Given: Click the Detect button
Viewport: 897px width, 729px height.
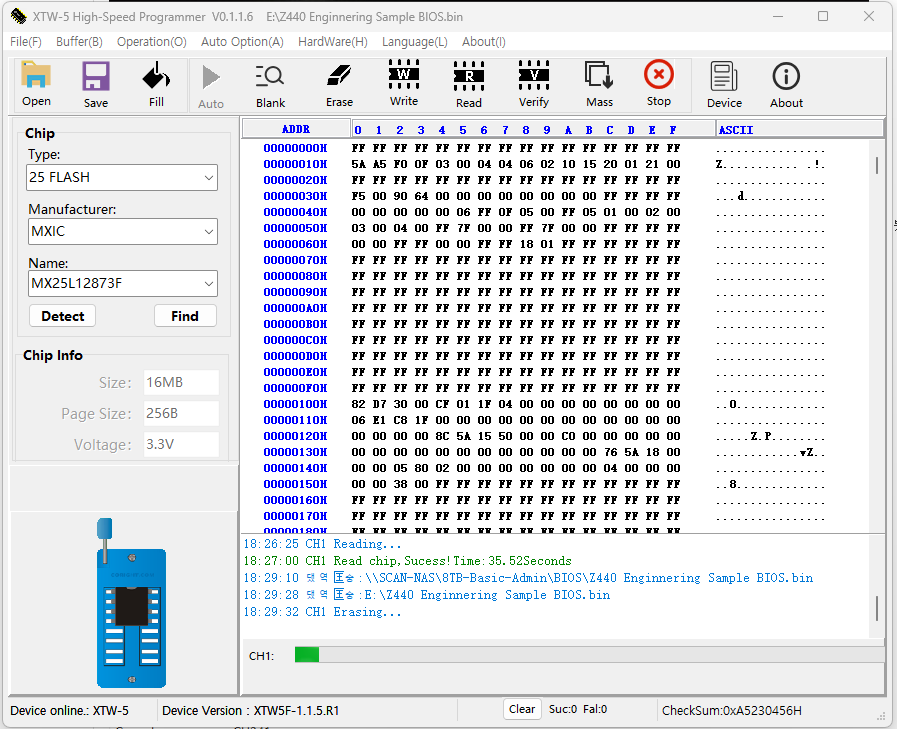Looking at the screenshot, I should pyautogui.click(x=62, y=316).
